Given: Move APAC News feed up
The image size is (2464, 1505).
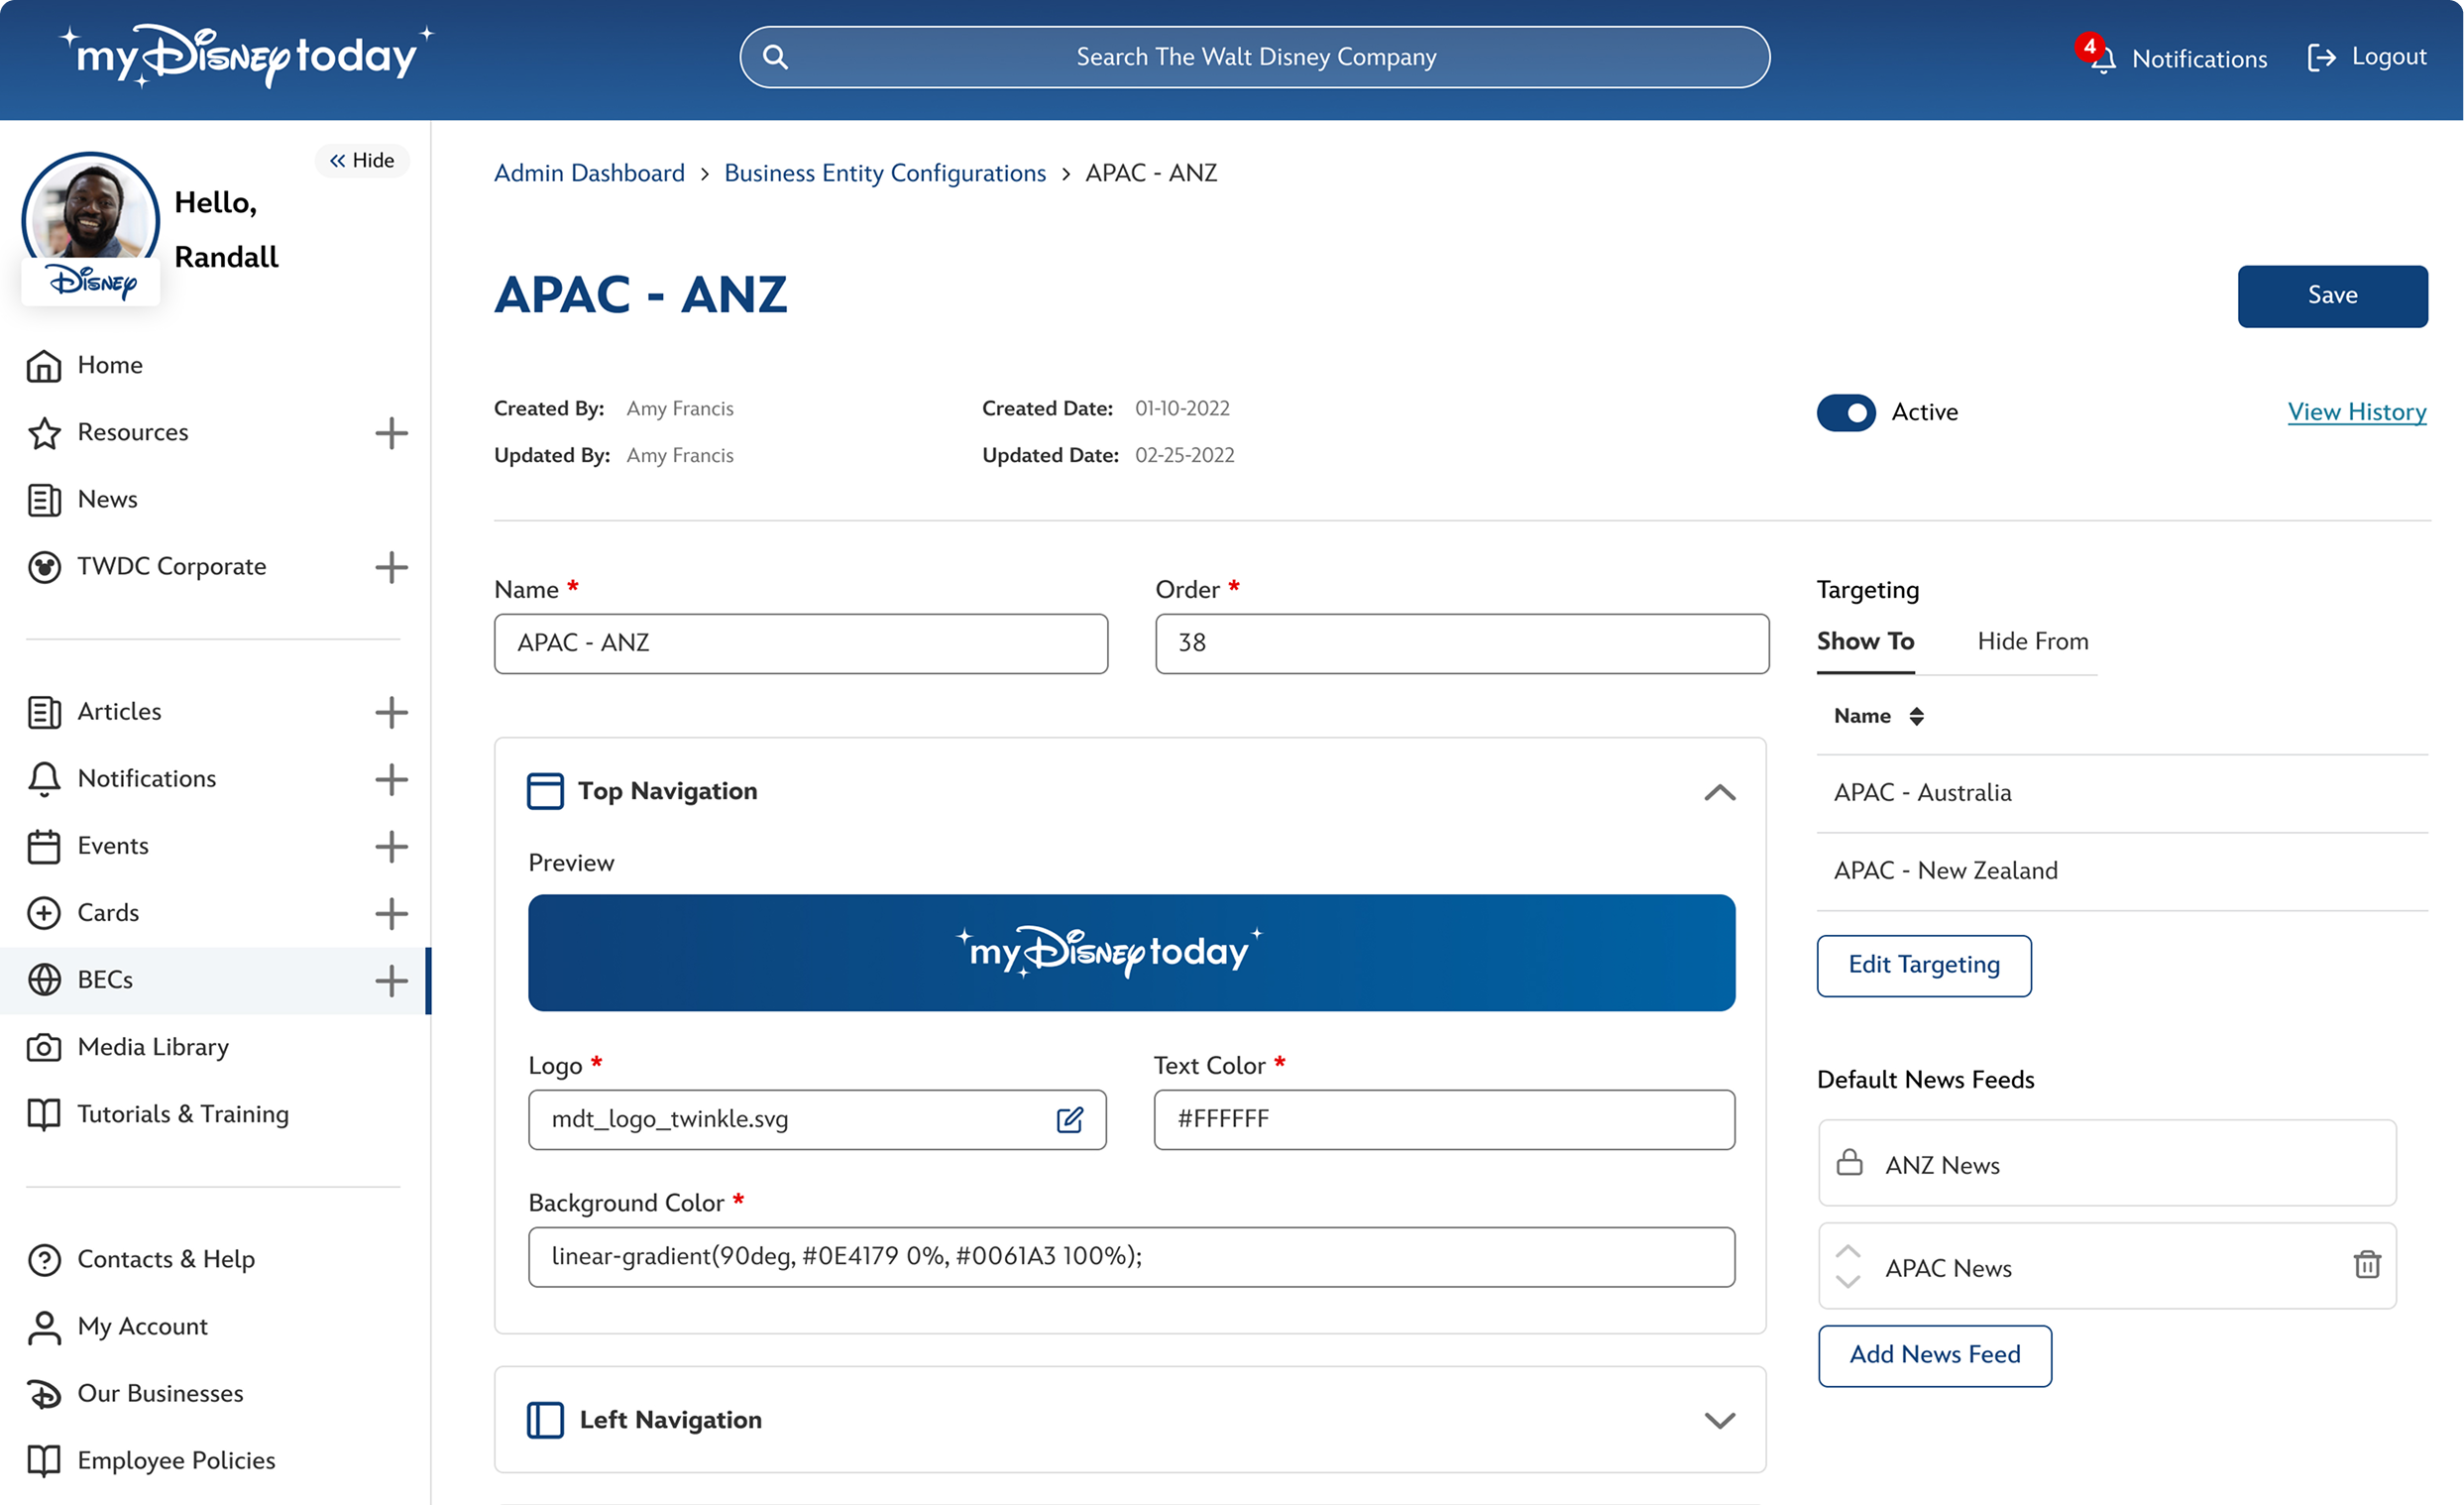Looking at the screenshot, I should [1847, 1252].
